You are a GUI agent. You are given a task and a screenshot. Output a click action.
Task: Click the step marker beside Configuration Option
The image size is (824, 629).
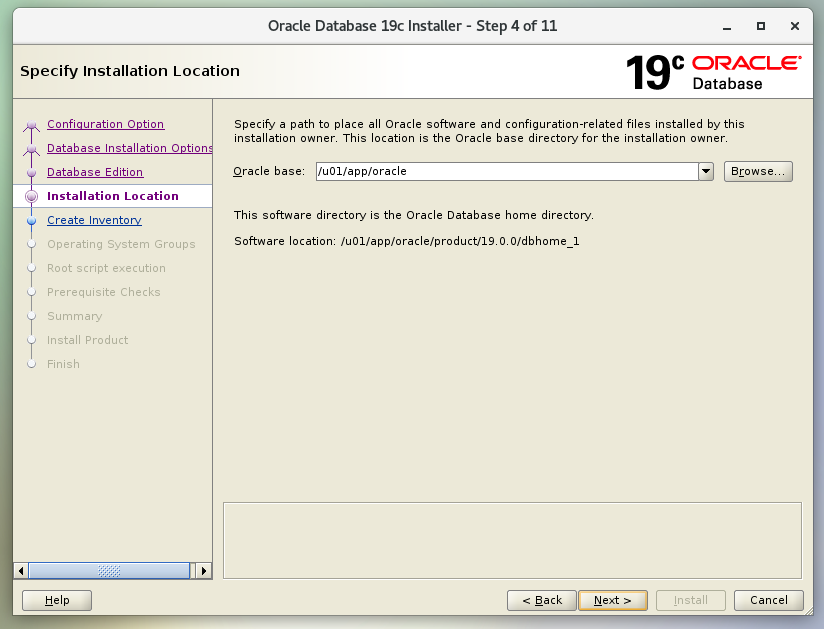click(32, 125)
